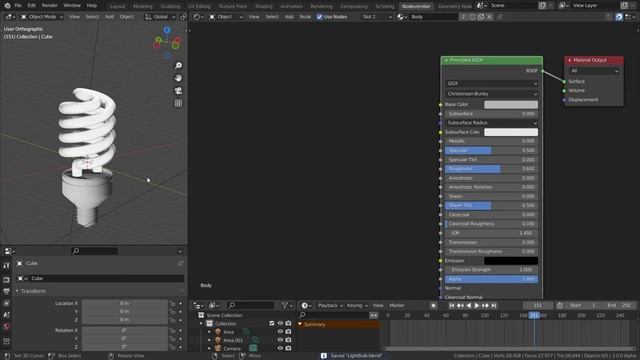Open the Slot 2 material slot dropdown
The height and width of the screenshot is (360, 640).
point(377,17)
